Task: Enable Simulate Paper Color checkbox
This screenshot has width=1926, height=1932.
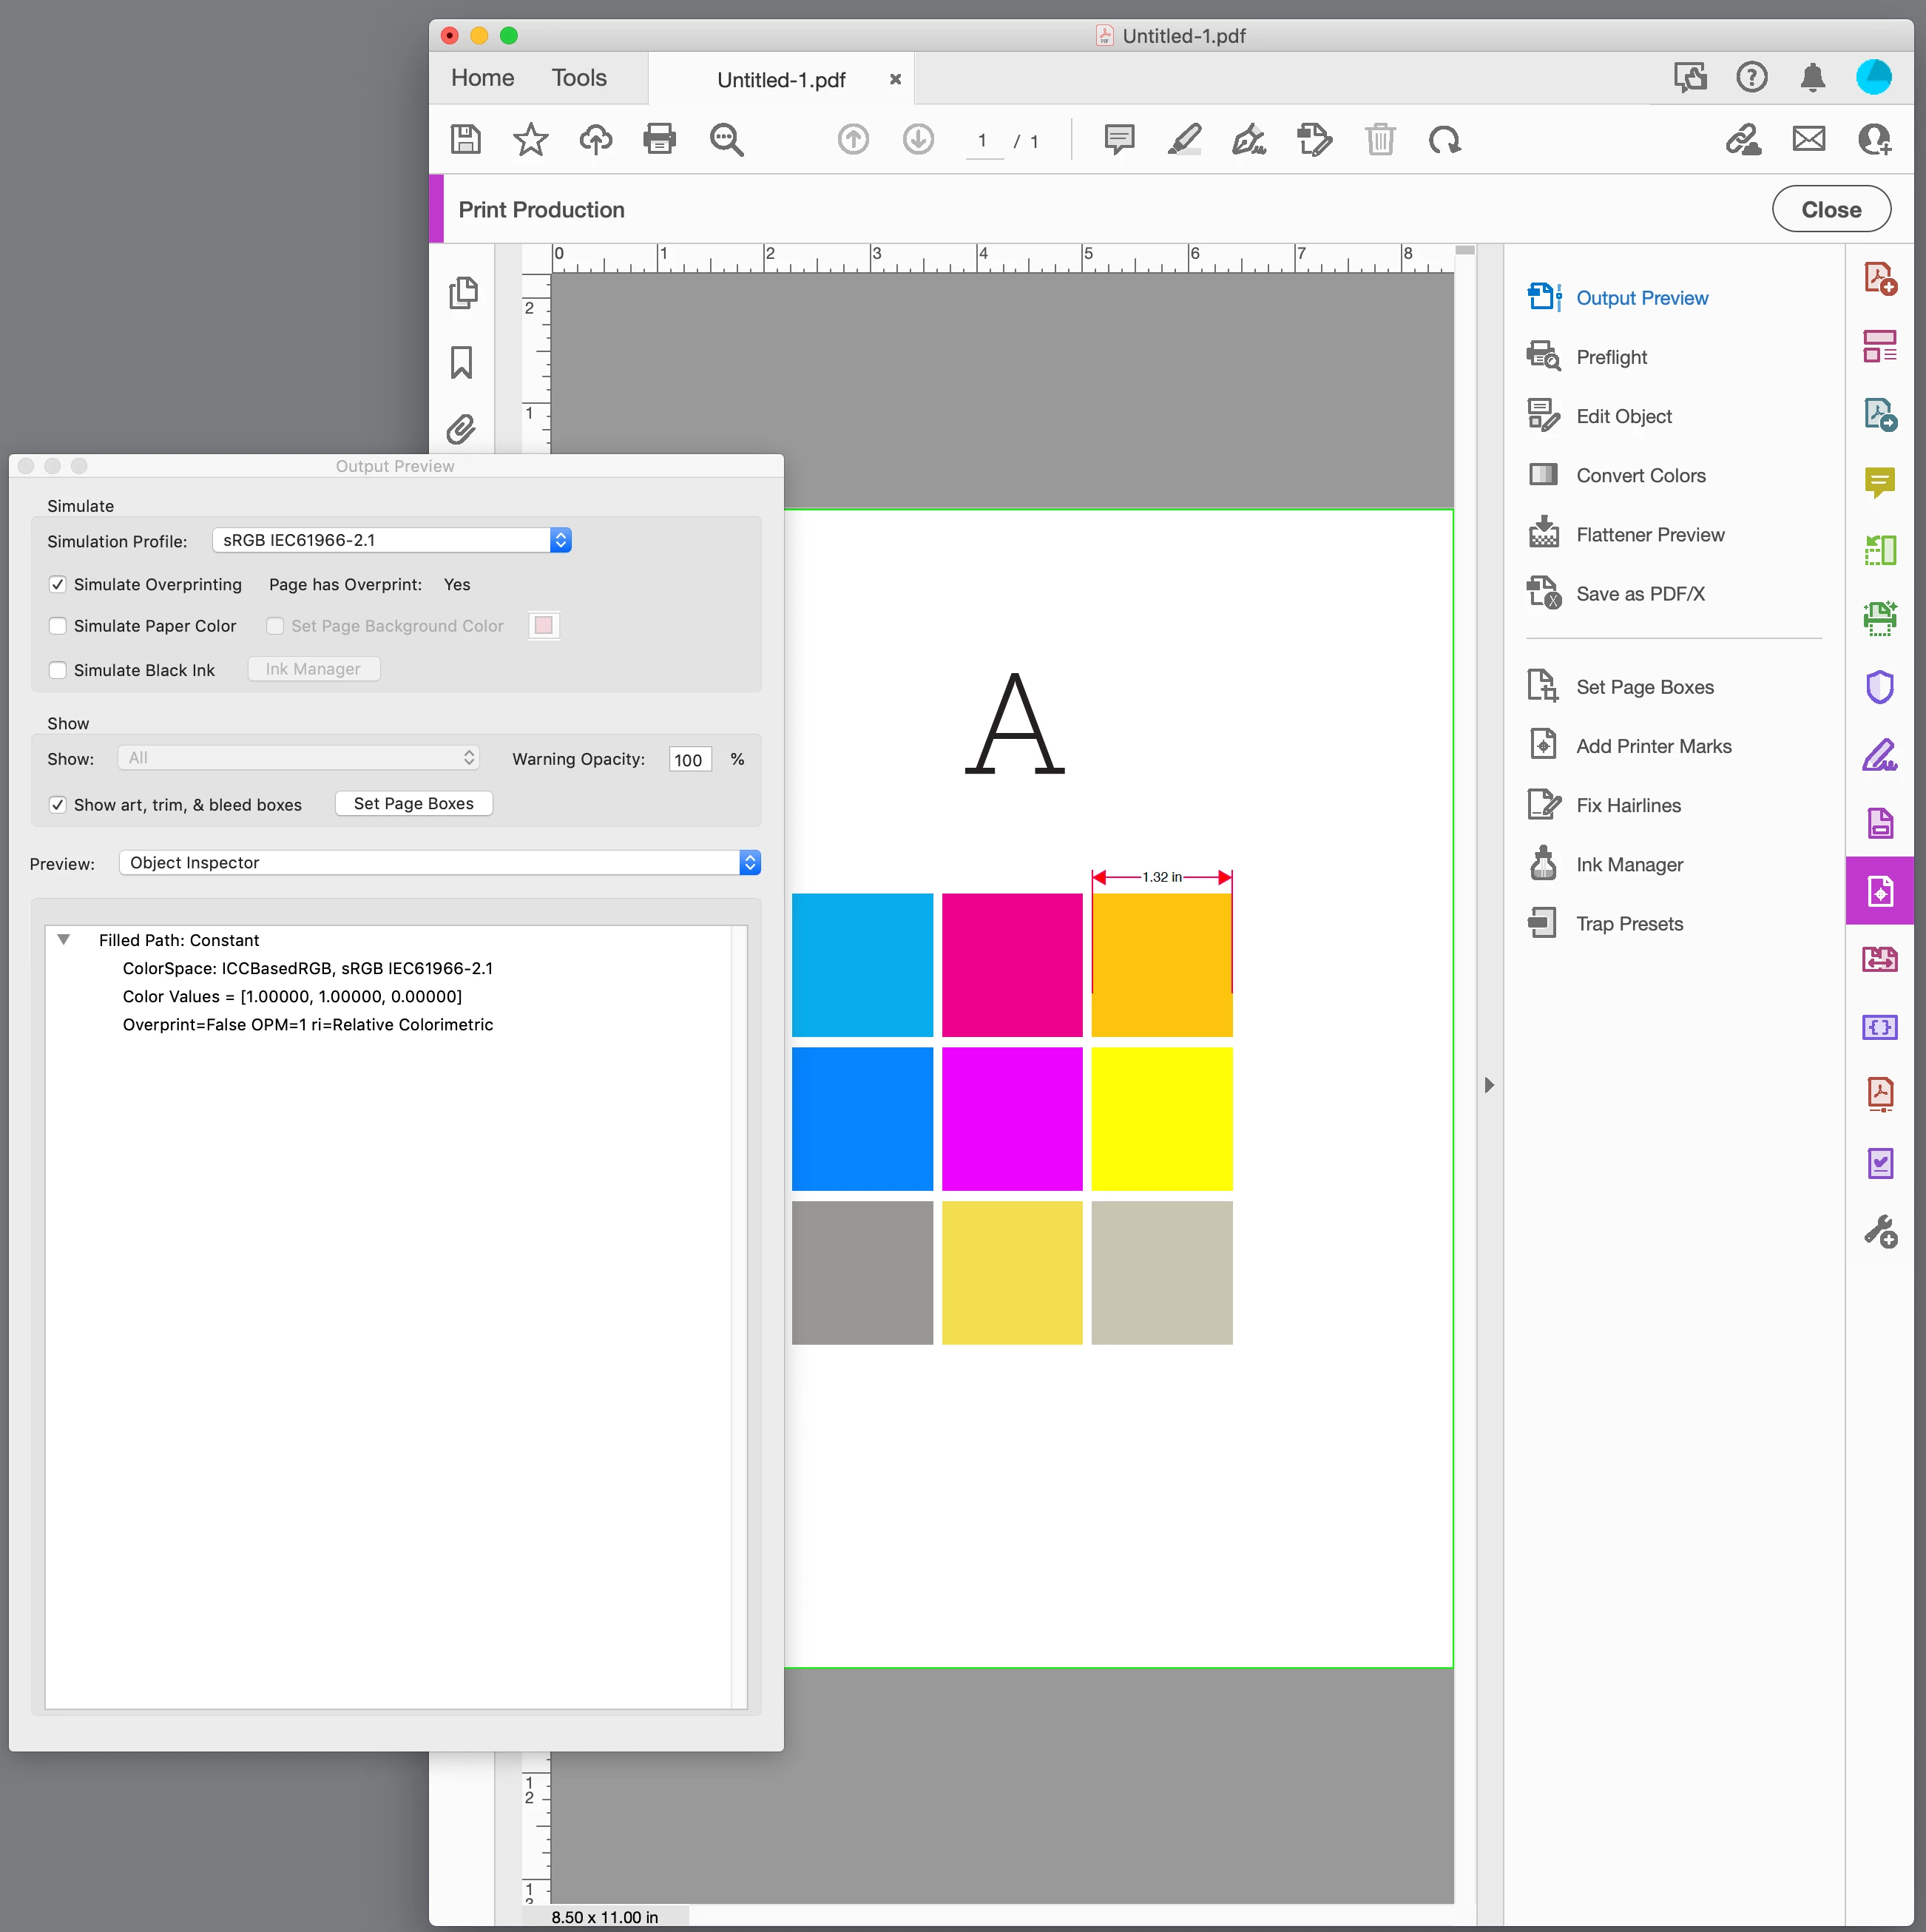Action: pos(58,626)
